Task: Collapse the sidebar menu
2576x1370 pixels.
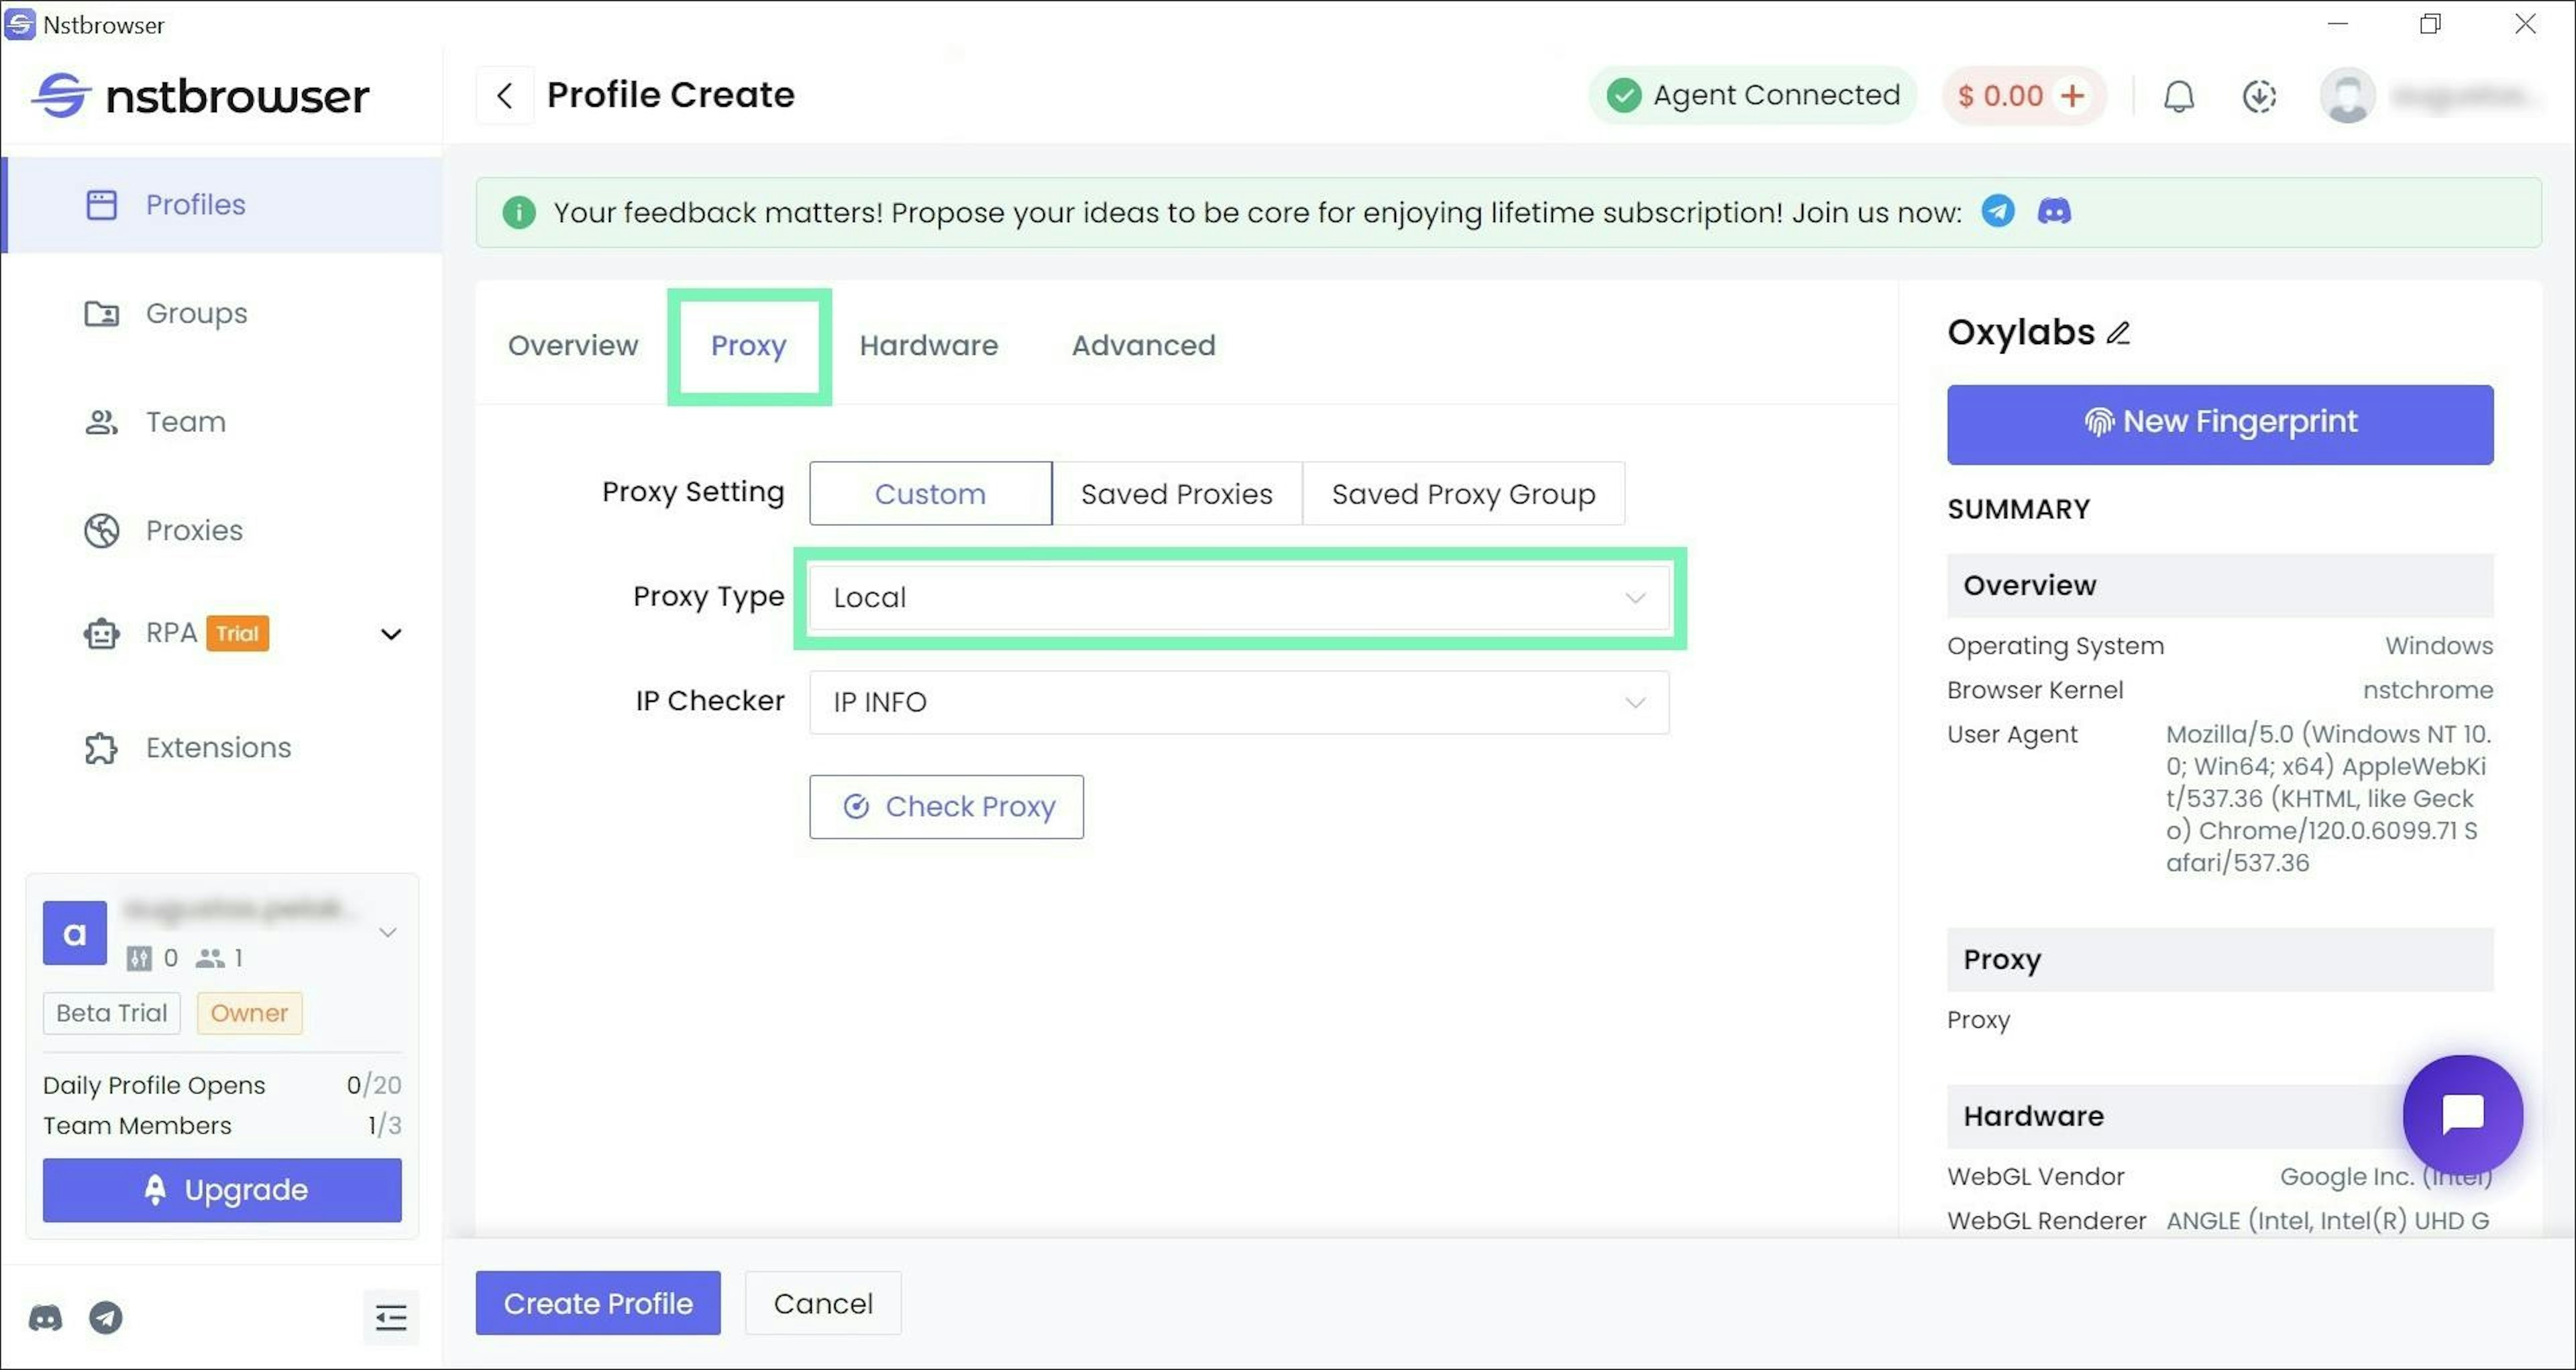Action: (x=391, y=1318)
